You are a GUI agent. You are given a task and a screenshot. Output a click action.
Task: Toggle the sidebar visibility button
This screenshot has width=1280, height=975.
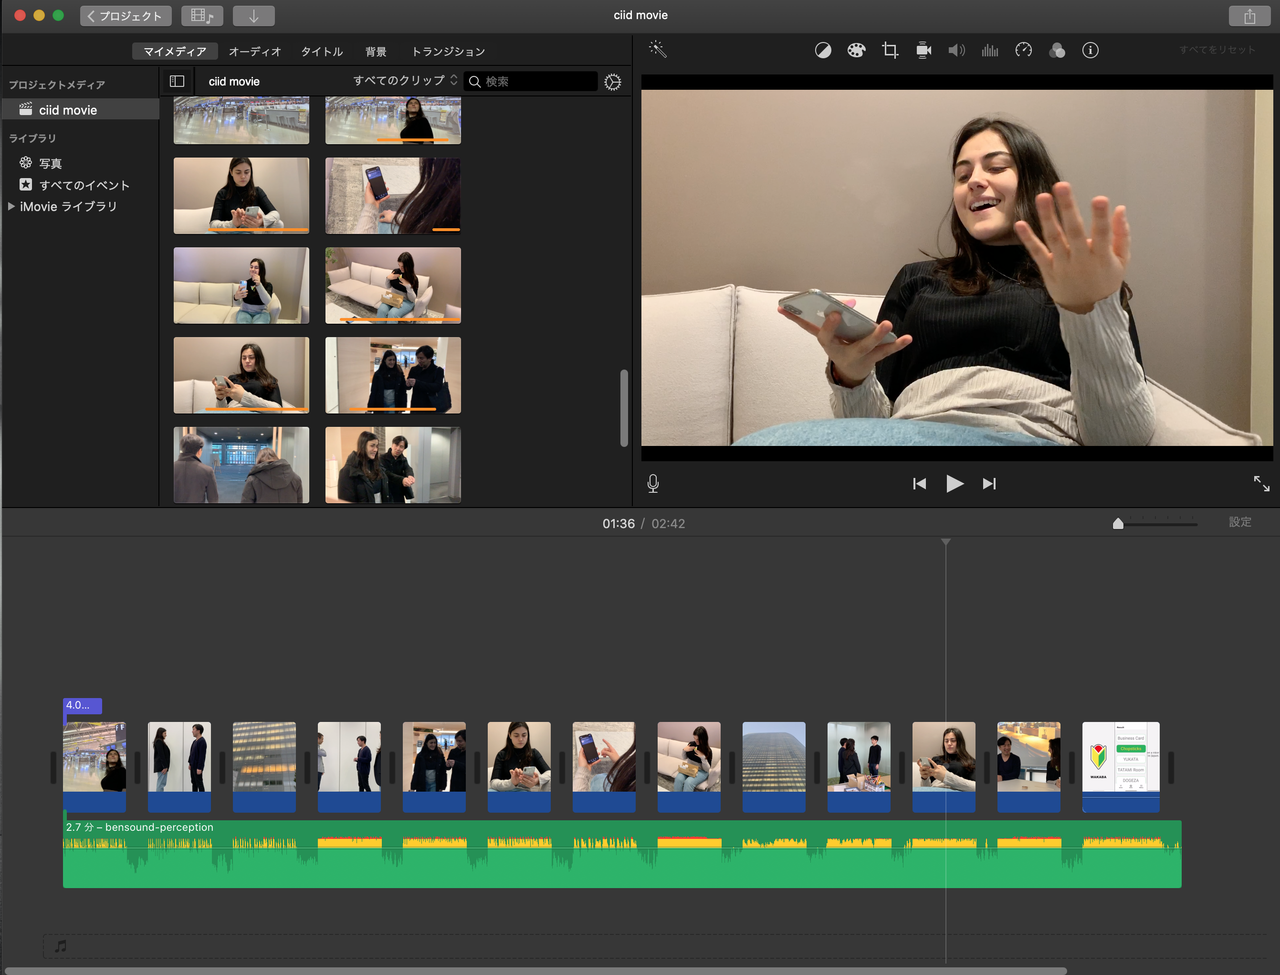(177, 81)
